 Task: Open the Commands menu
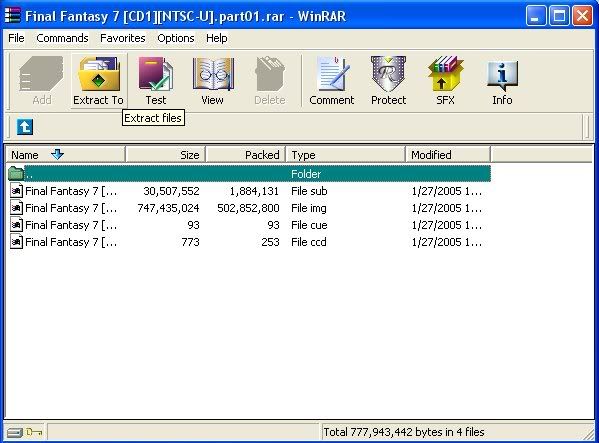pyautogui.click(x=62, y=38)
